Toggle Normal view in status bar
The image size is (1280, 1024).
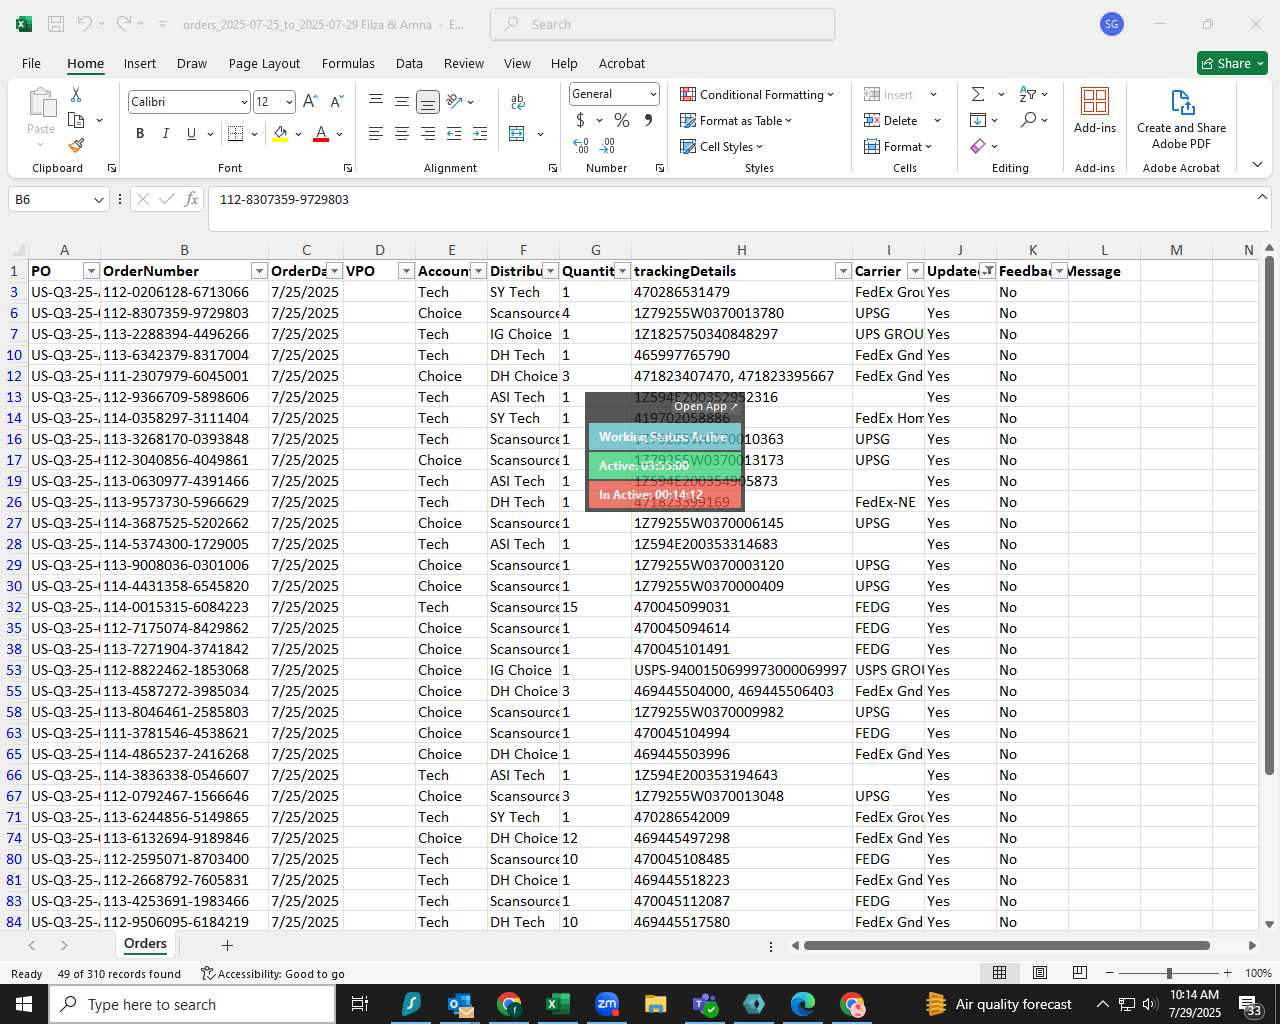pyautogui.click(x=999, y=973)
